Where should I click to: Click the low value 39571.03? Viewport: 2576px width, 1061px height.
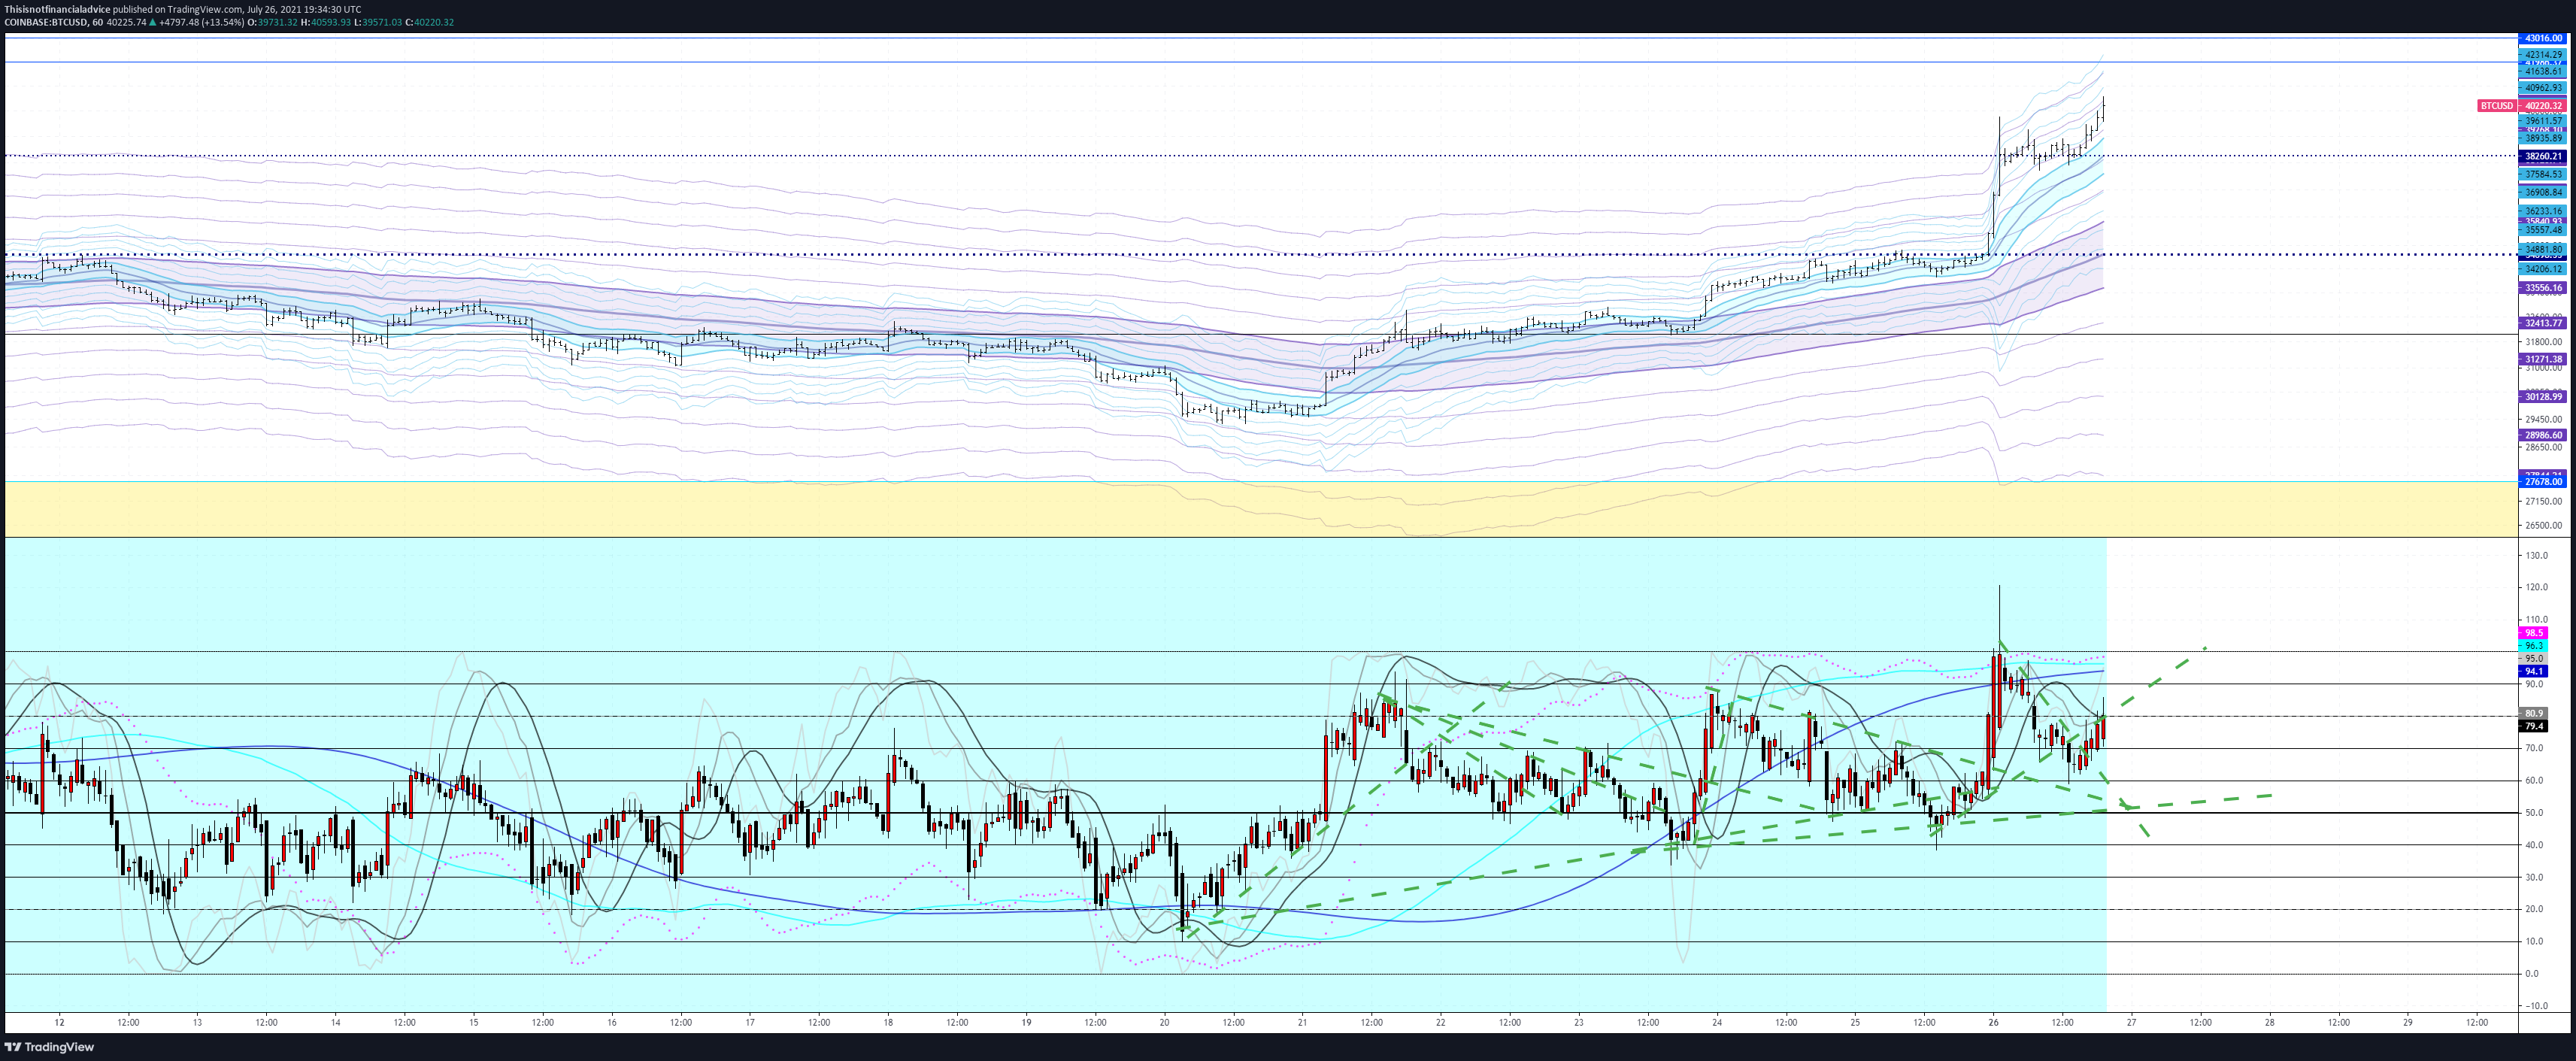[383, 22]
